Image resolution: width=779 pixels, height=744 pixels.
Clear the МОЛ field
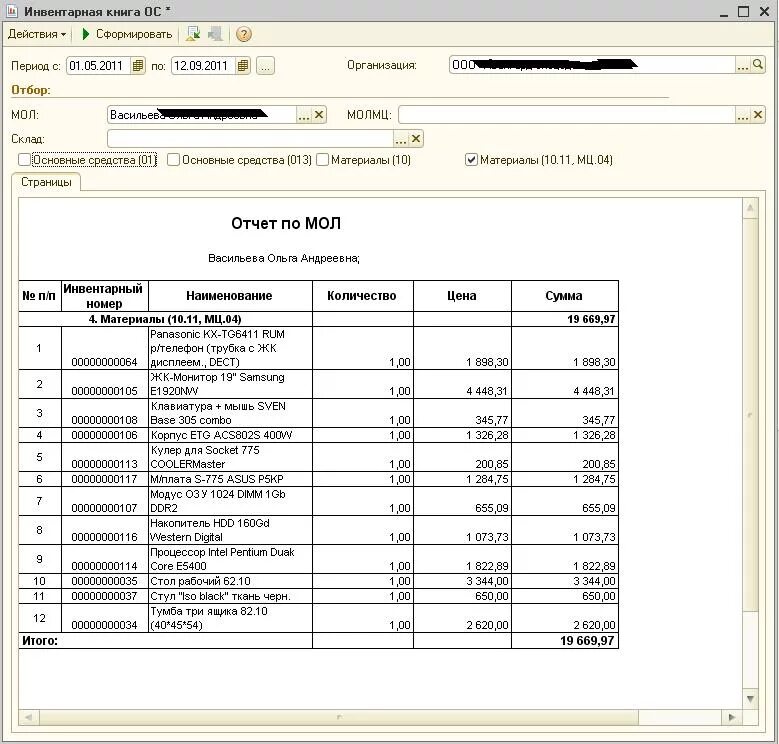[x=319, y=115]
